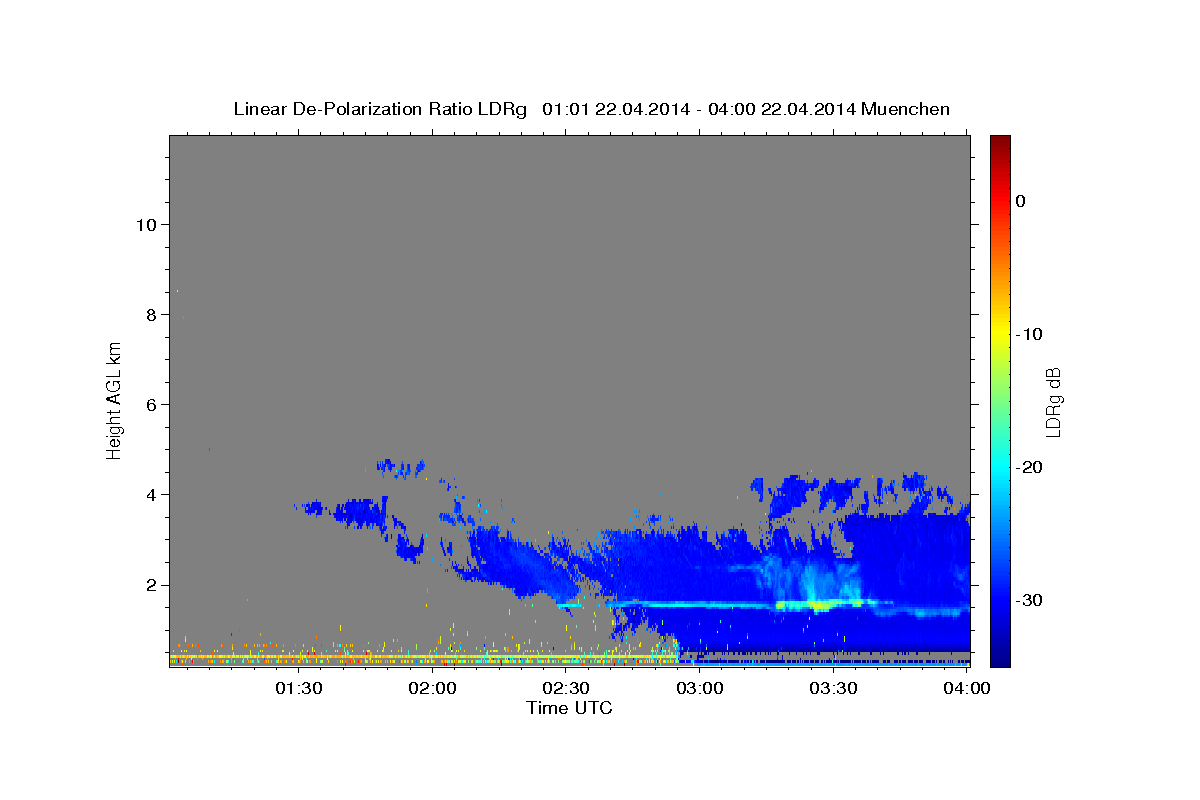Image resolution: width=1200 pixels, height=800 pixels.
Task: Click the 02:30 time tick label
Action: point(566,689)
